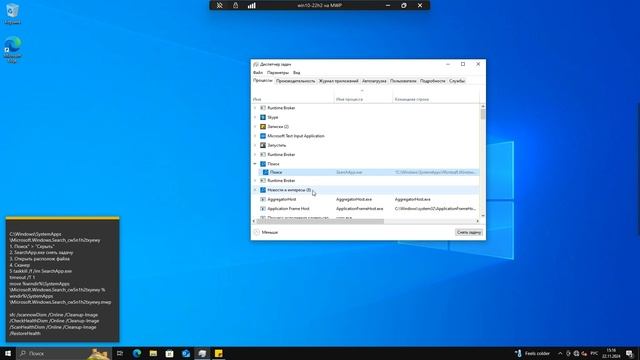Switch to the Автозагрузка tab
The height and width of the screenshot is (360, 640).
(374, 81)
